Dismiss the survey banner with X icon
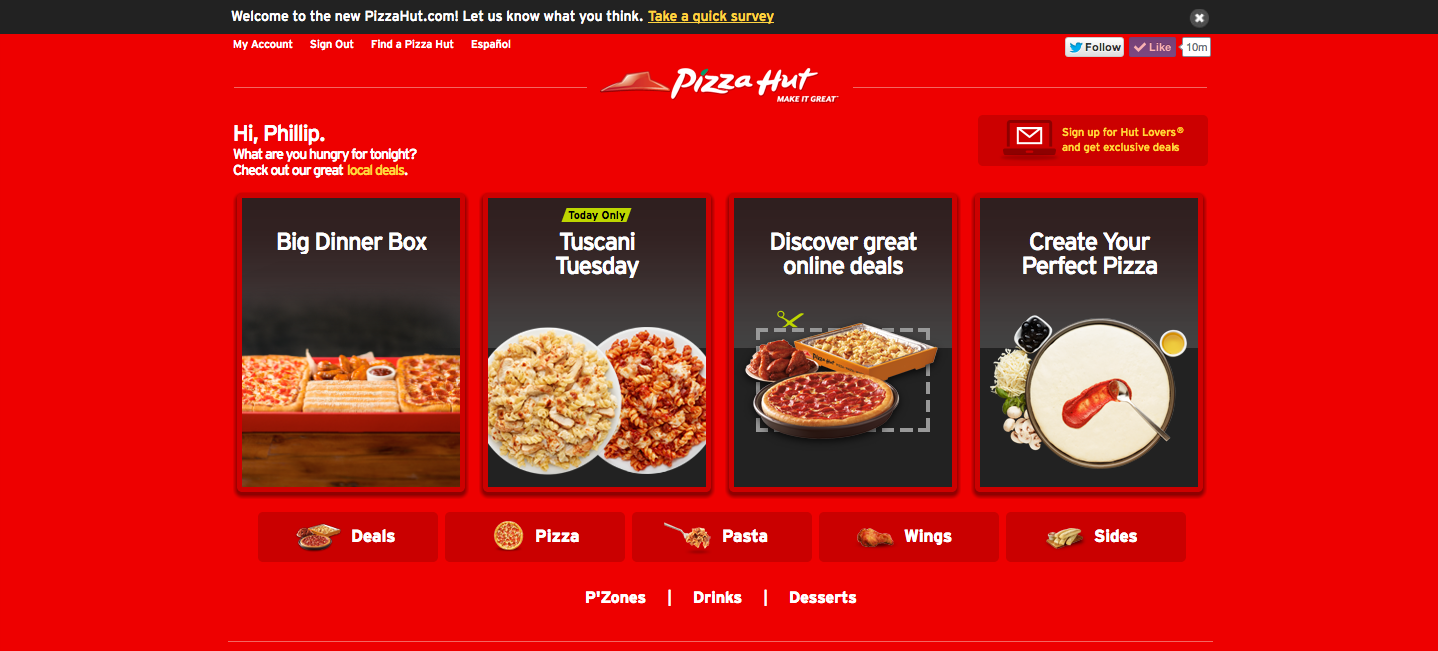 [x=1199, y=17]
